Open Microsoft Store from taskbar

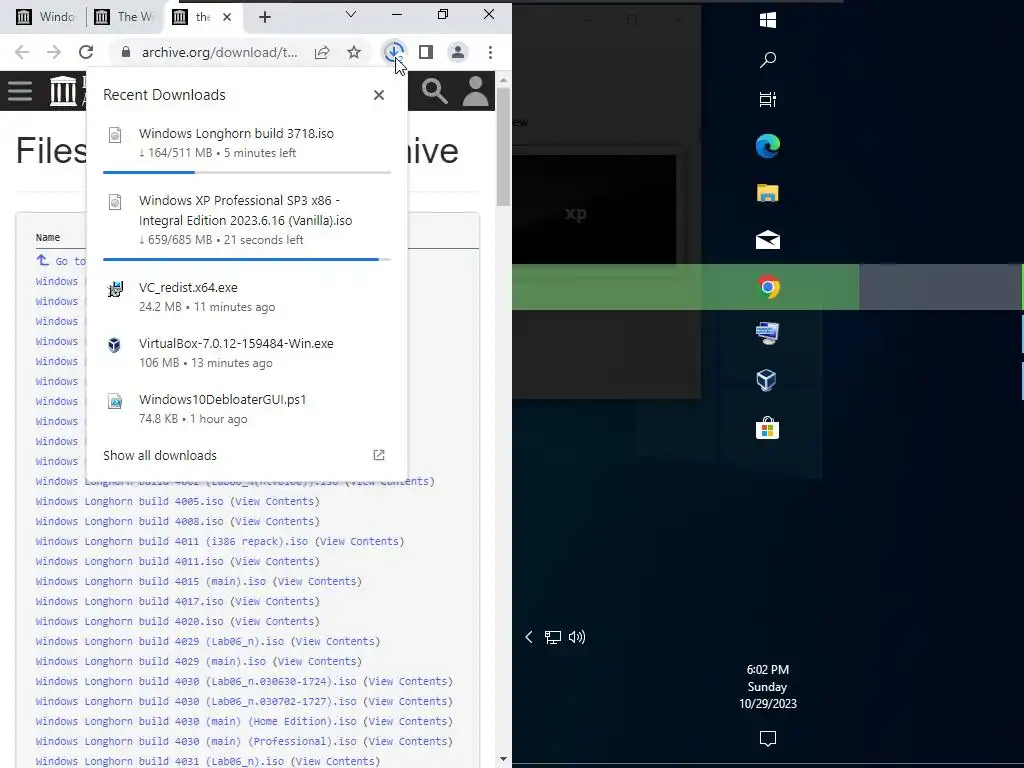click(x=768, y=428)
